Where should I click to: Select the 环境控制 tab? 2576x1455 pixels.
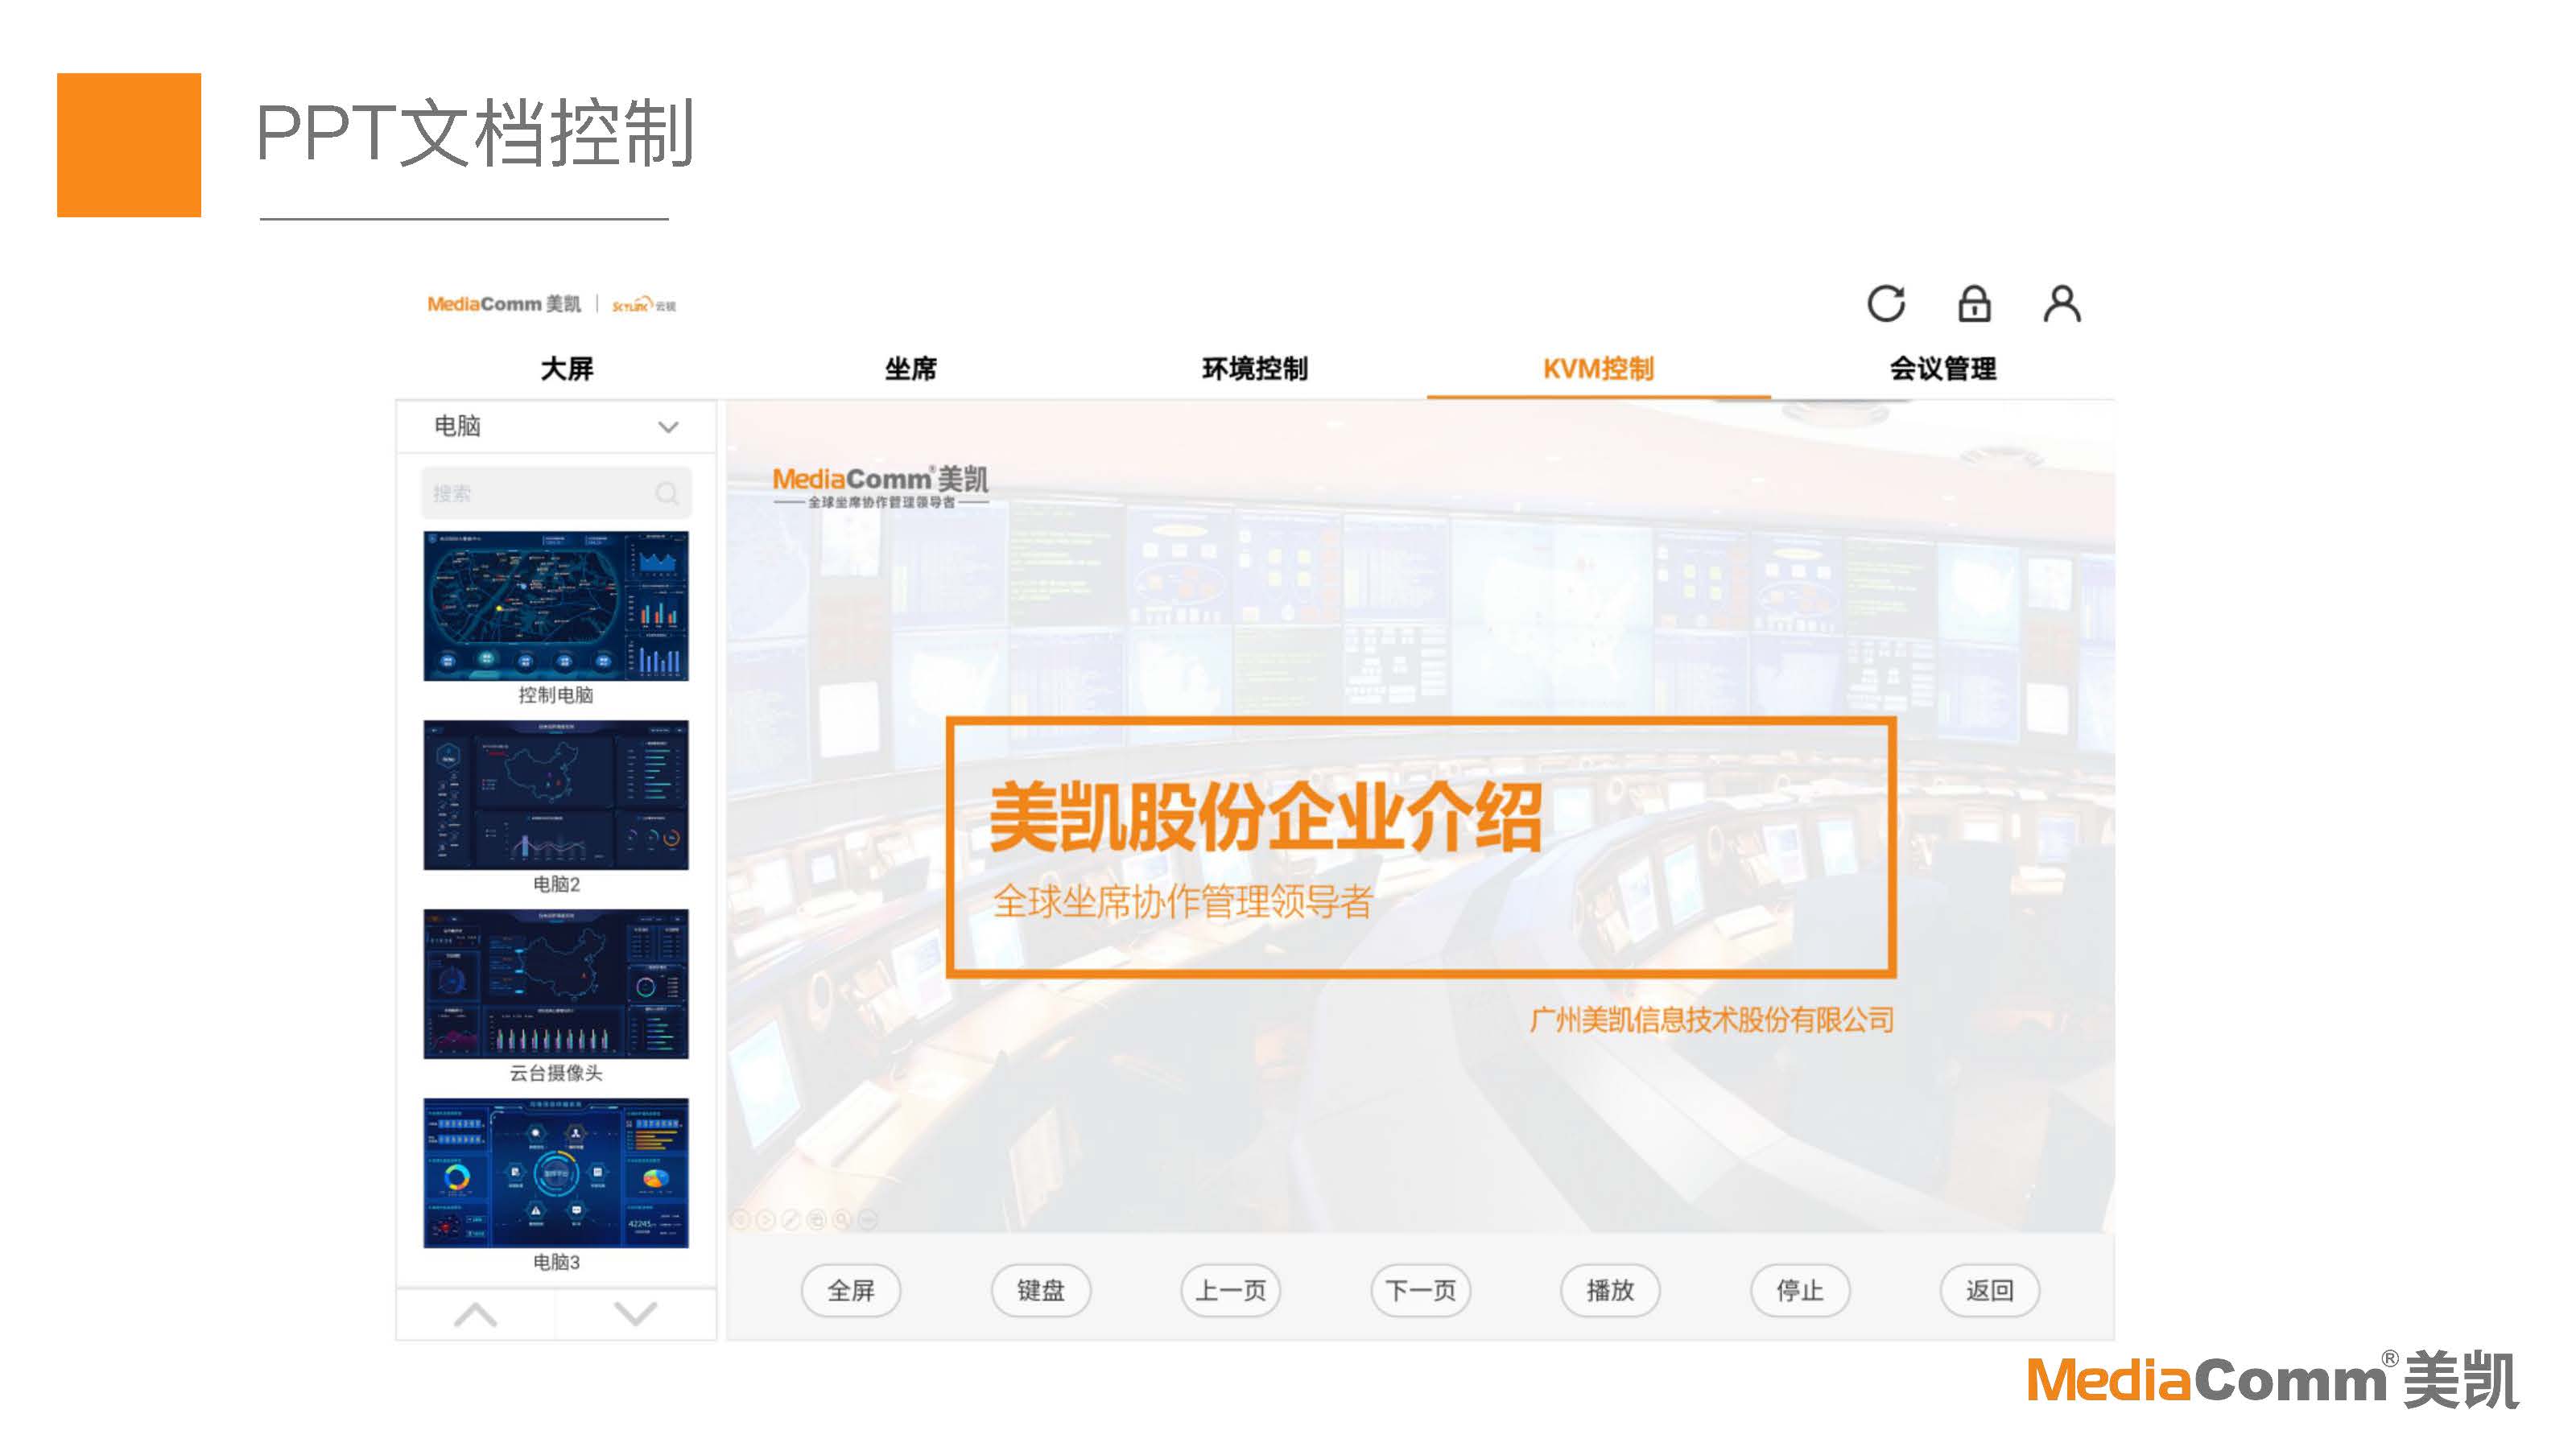tap(1254, 369)
